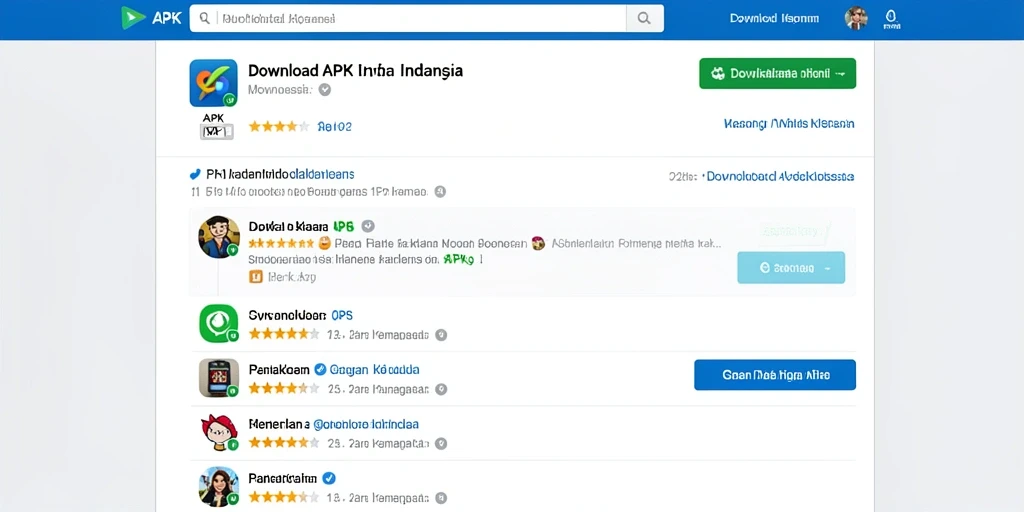This screenshot has height=512, width=1024.
Task: Open the blue link beside Menerlana
Action: [x=366, y=424]
